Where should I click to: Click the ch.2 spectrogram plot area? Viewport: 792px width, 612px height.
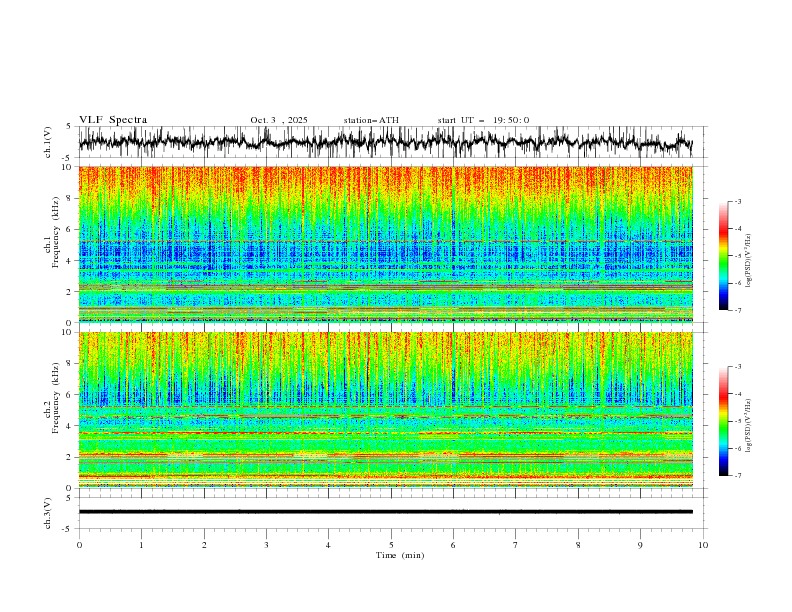(385, 410)
